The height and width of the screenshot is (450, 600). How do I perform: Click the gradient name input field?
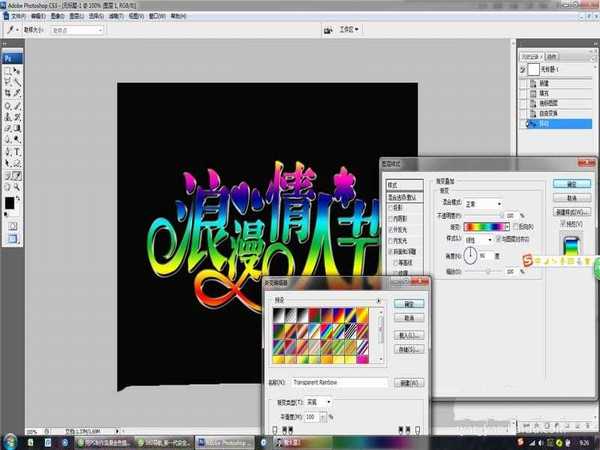[338, 382]
